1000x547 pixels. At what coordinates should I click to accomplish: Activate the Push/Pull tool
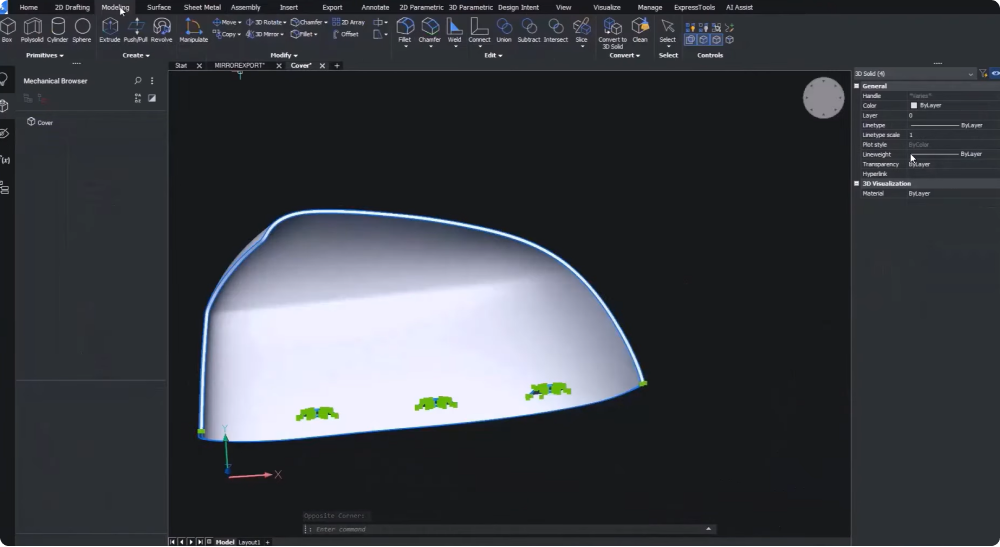(x=135, y=30)
